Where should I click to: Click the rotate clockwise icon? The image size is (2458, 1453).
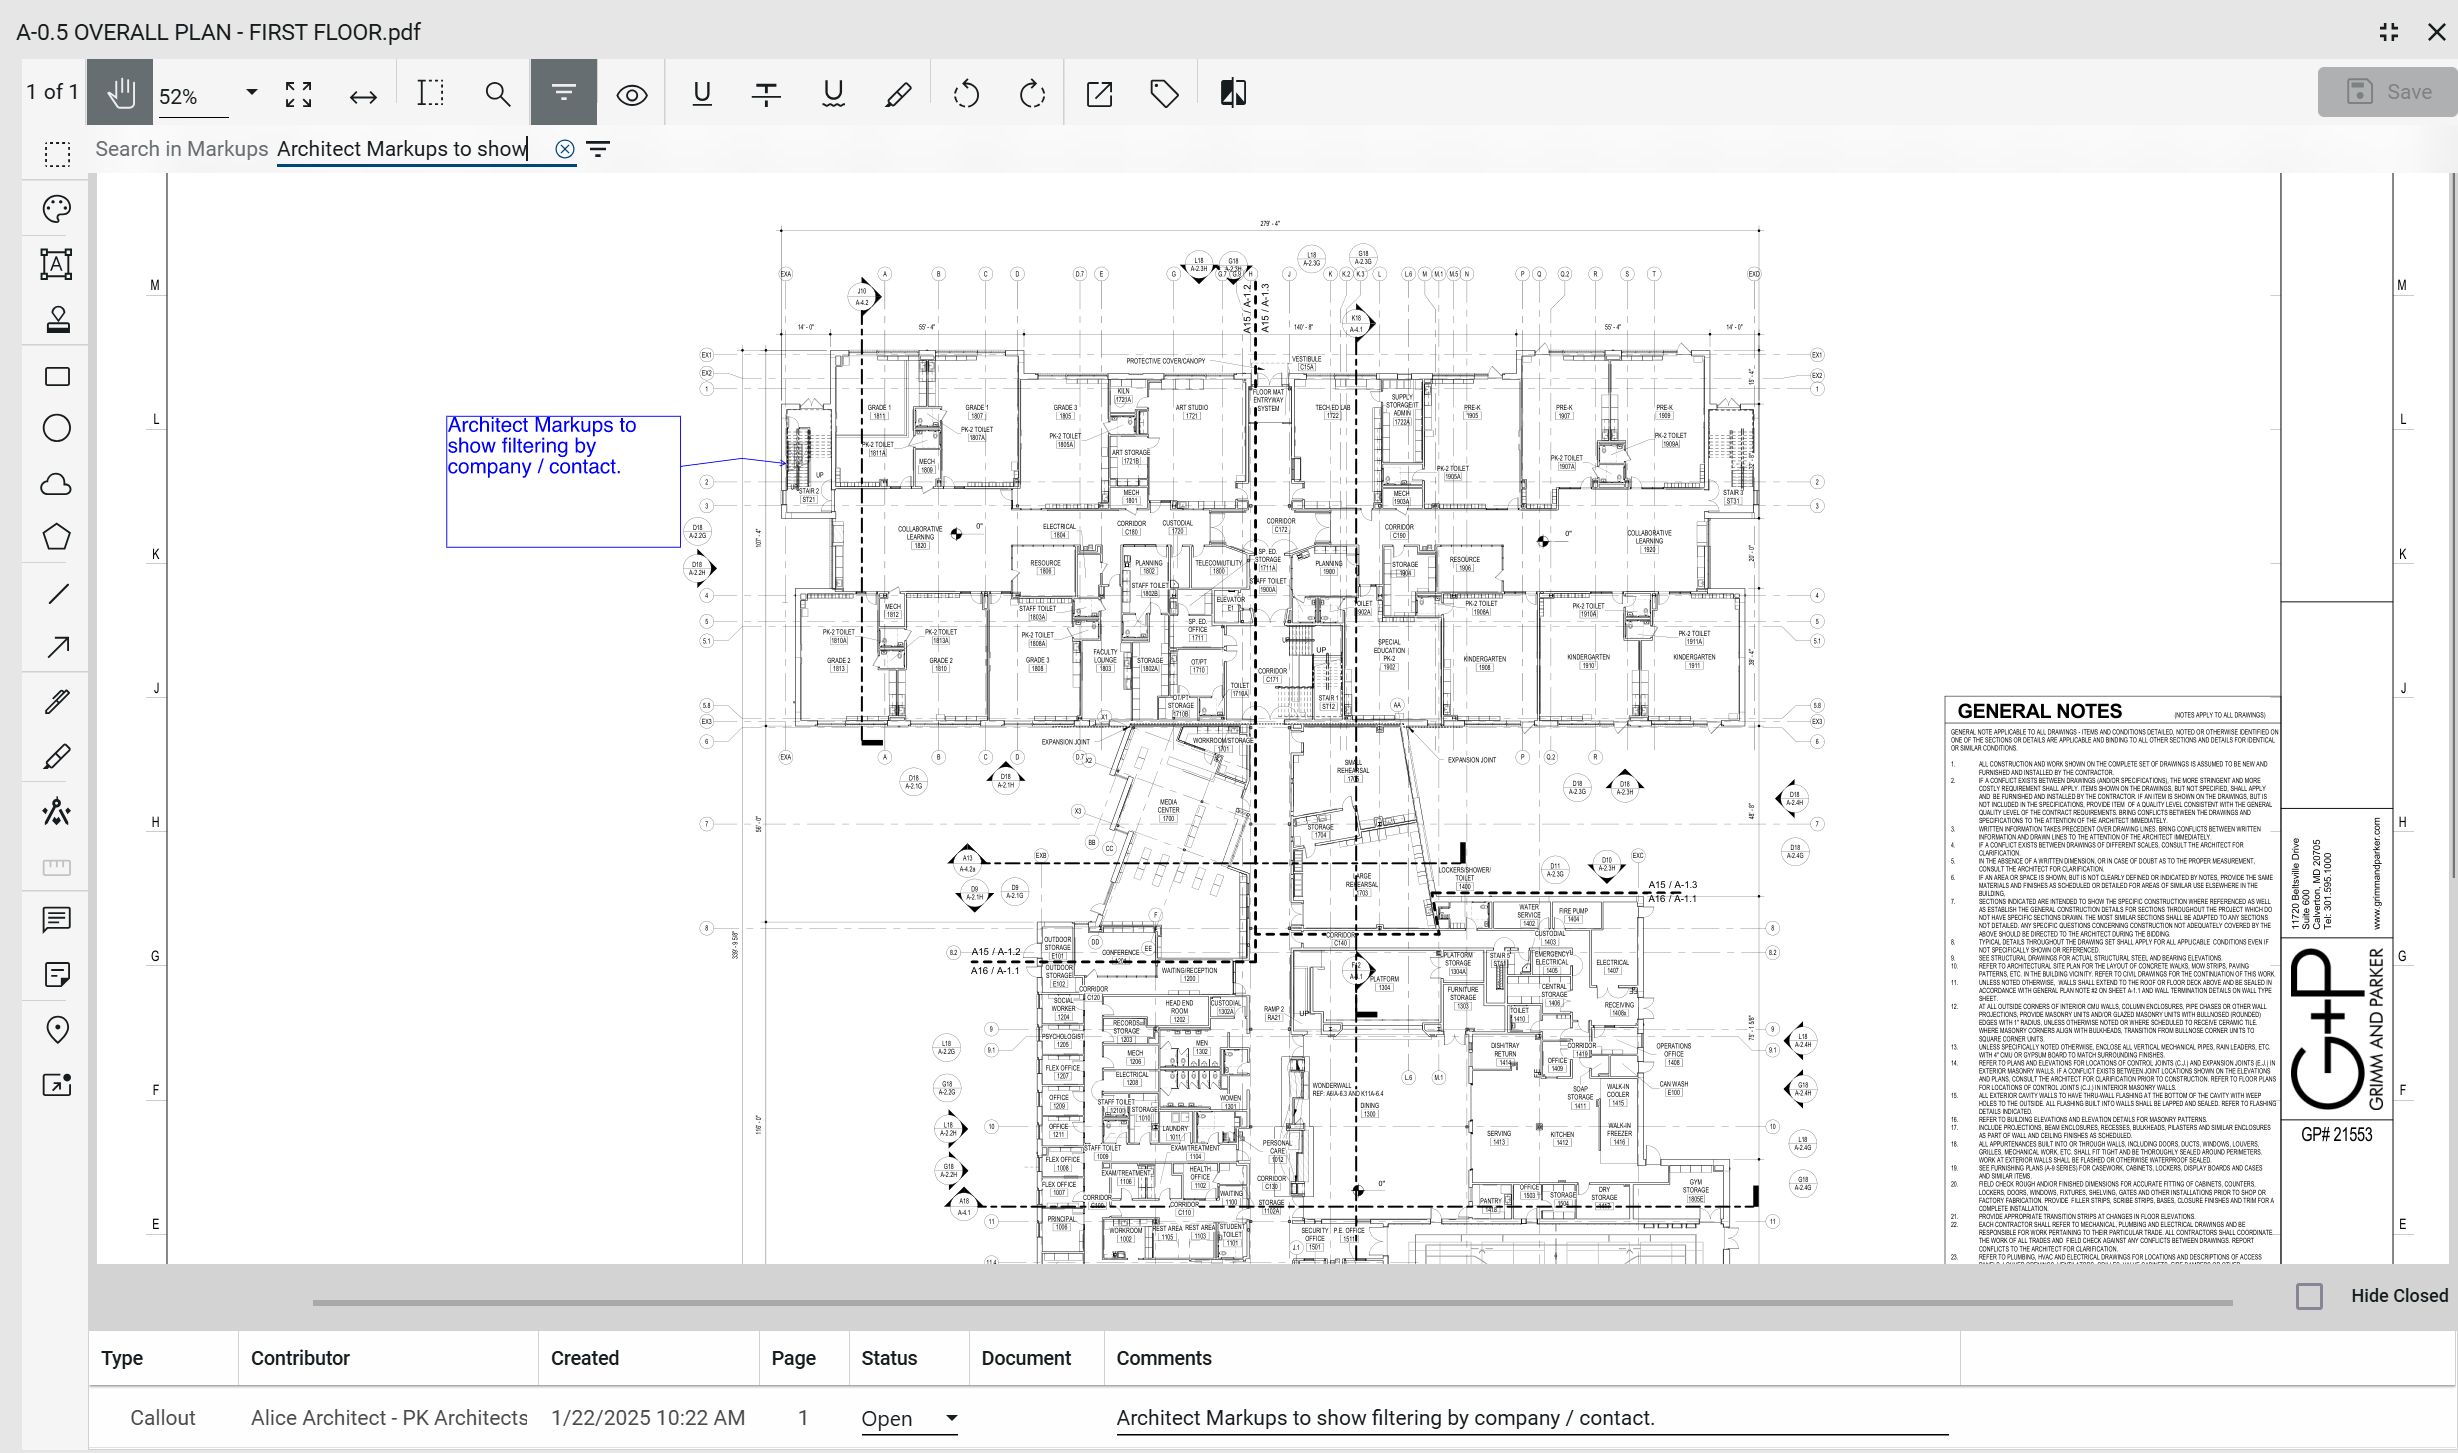coord(1031,94)
